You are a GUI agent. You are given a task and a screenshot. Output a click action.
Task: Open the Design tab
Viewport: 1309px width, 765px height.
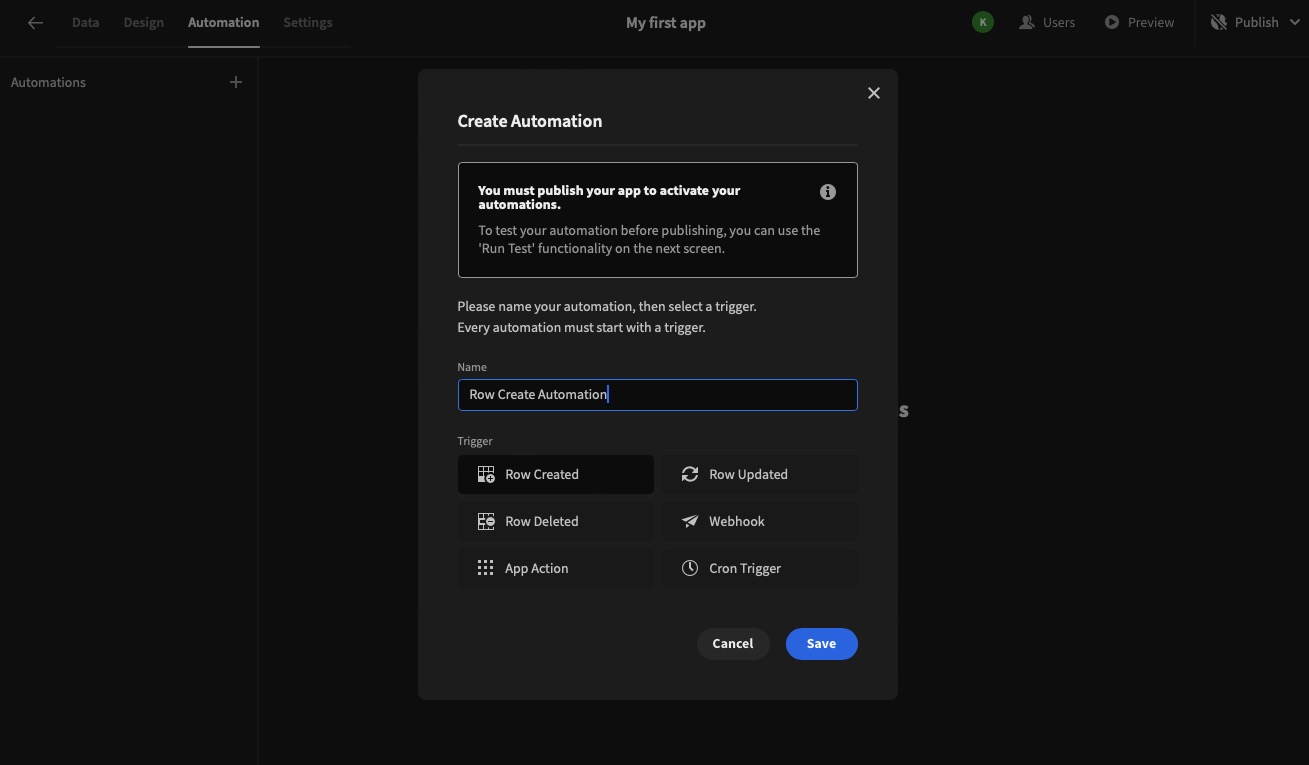click(143, 21)
